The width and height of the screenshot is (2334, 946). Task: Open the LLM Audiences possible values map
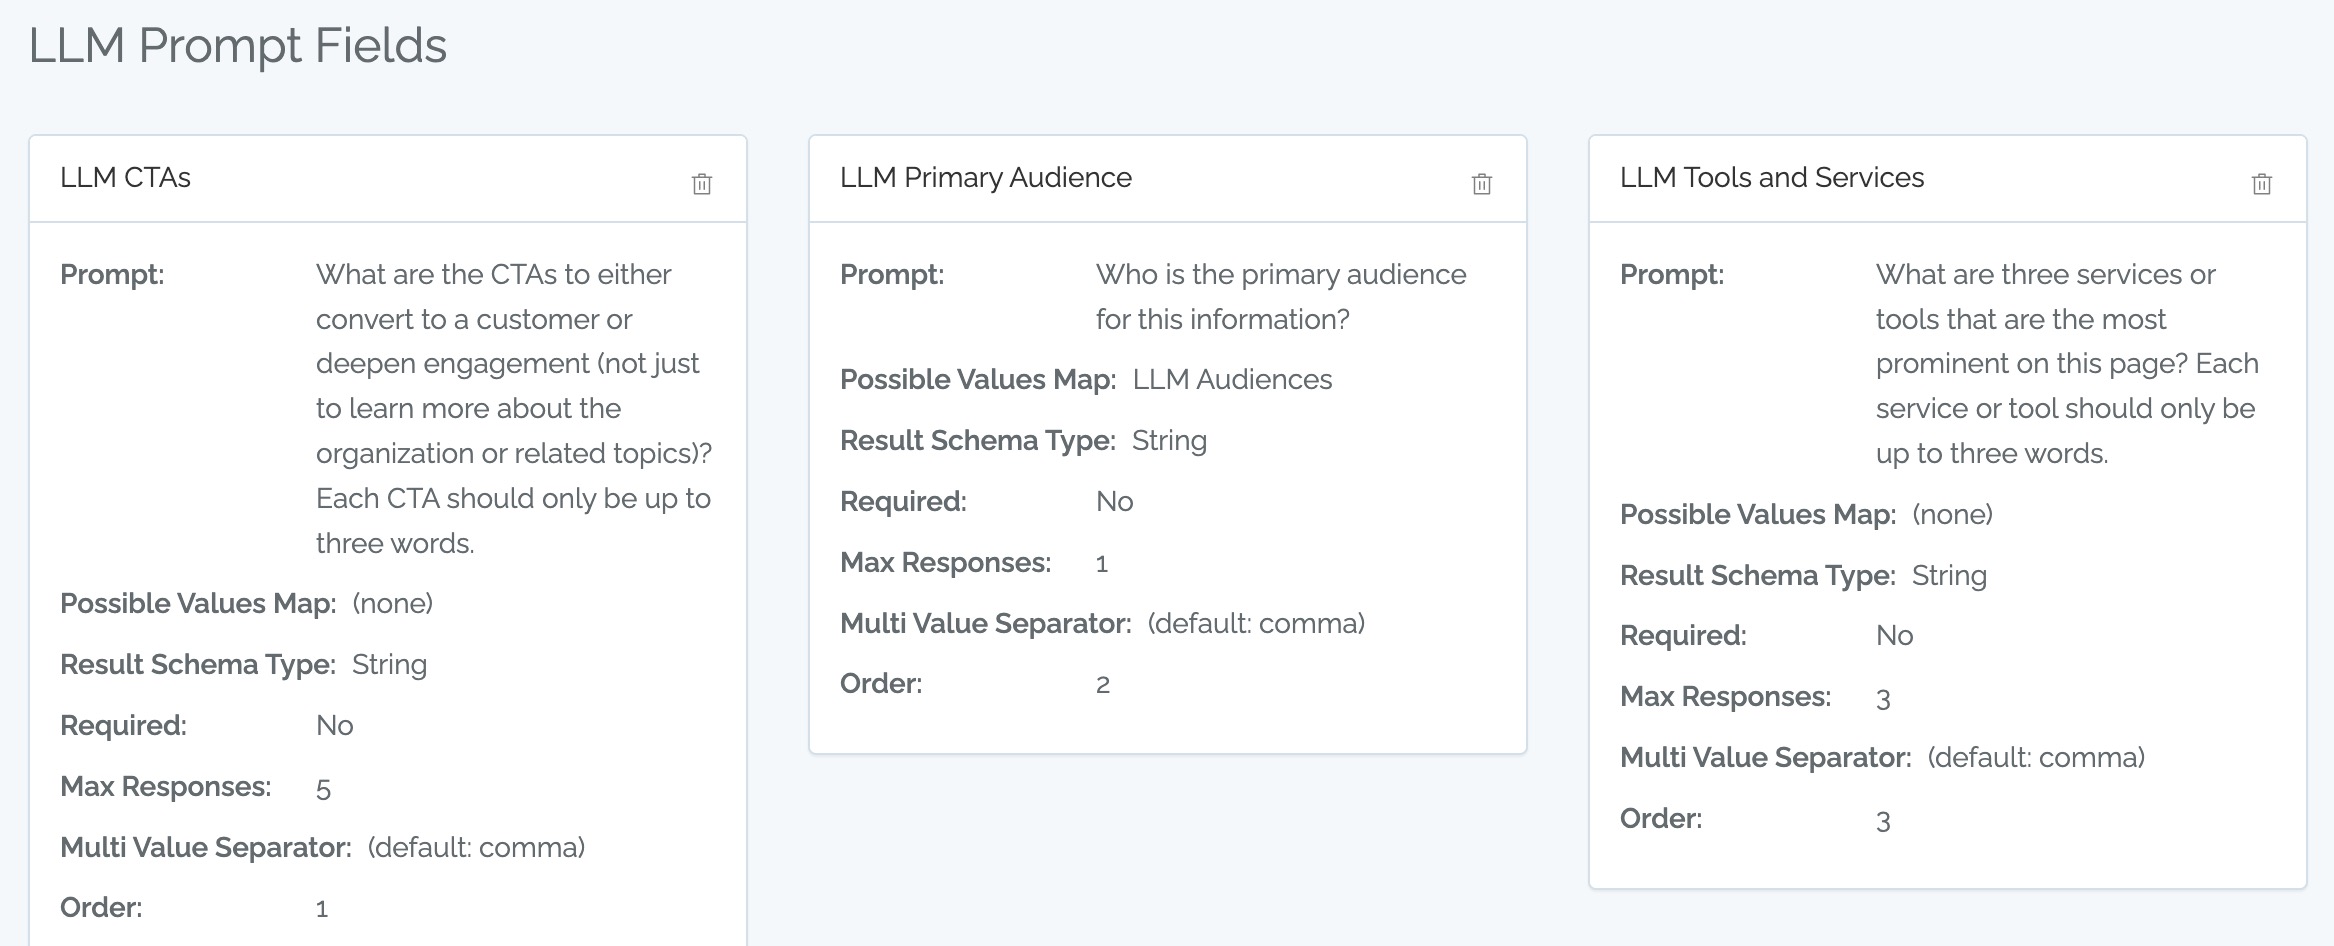pyautogui.click(x=1232, y=380)
